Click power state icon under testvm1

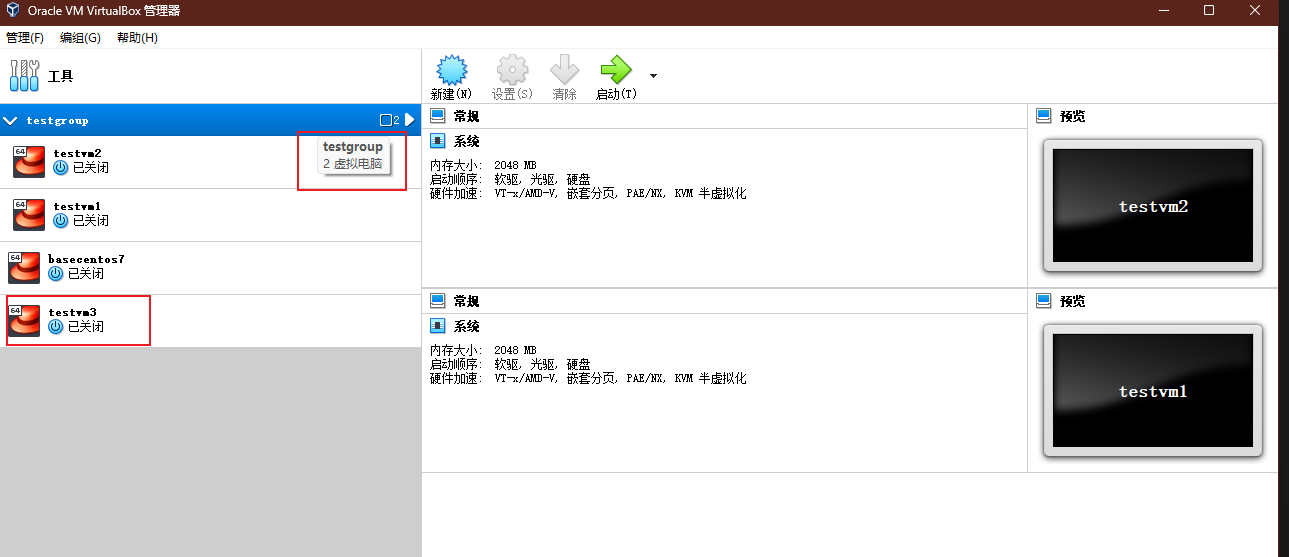coord(60,221)
